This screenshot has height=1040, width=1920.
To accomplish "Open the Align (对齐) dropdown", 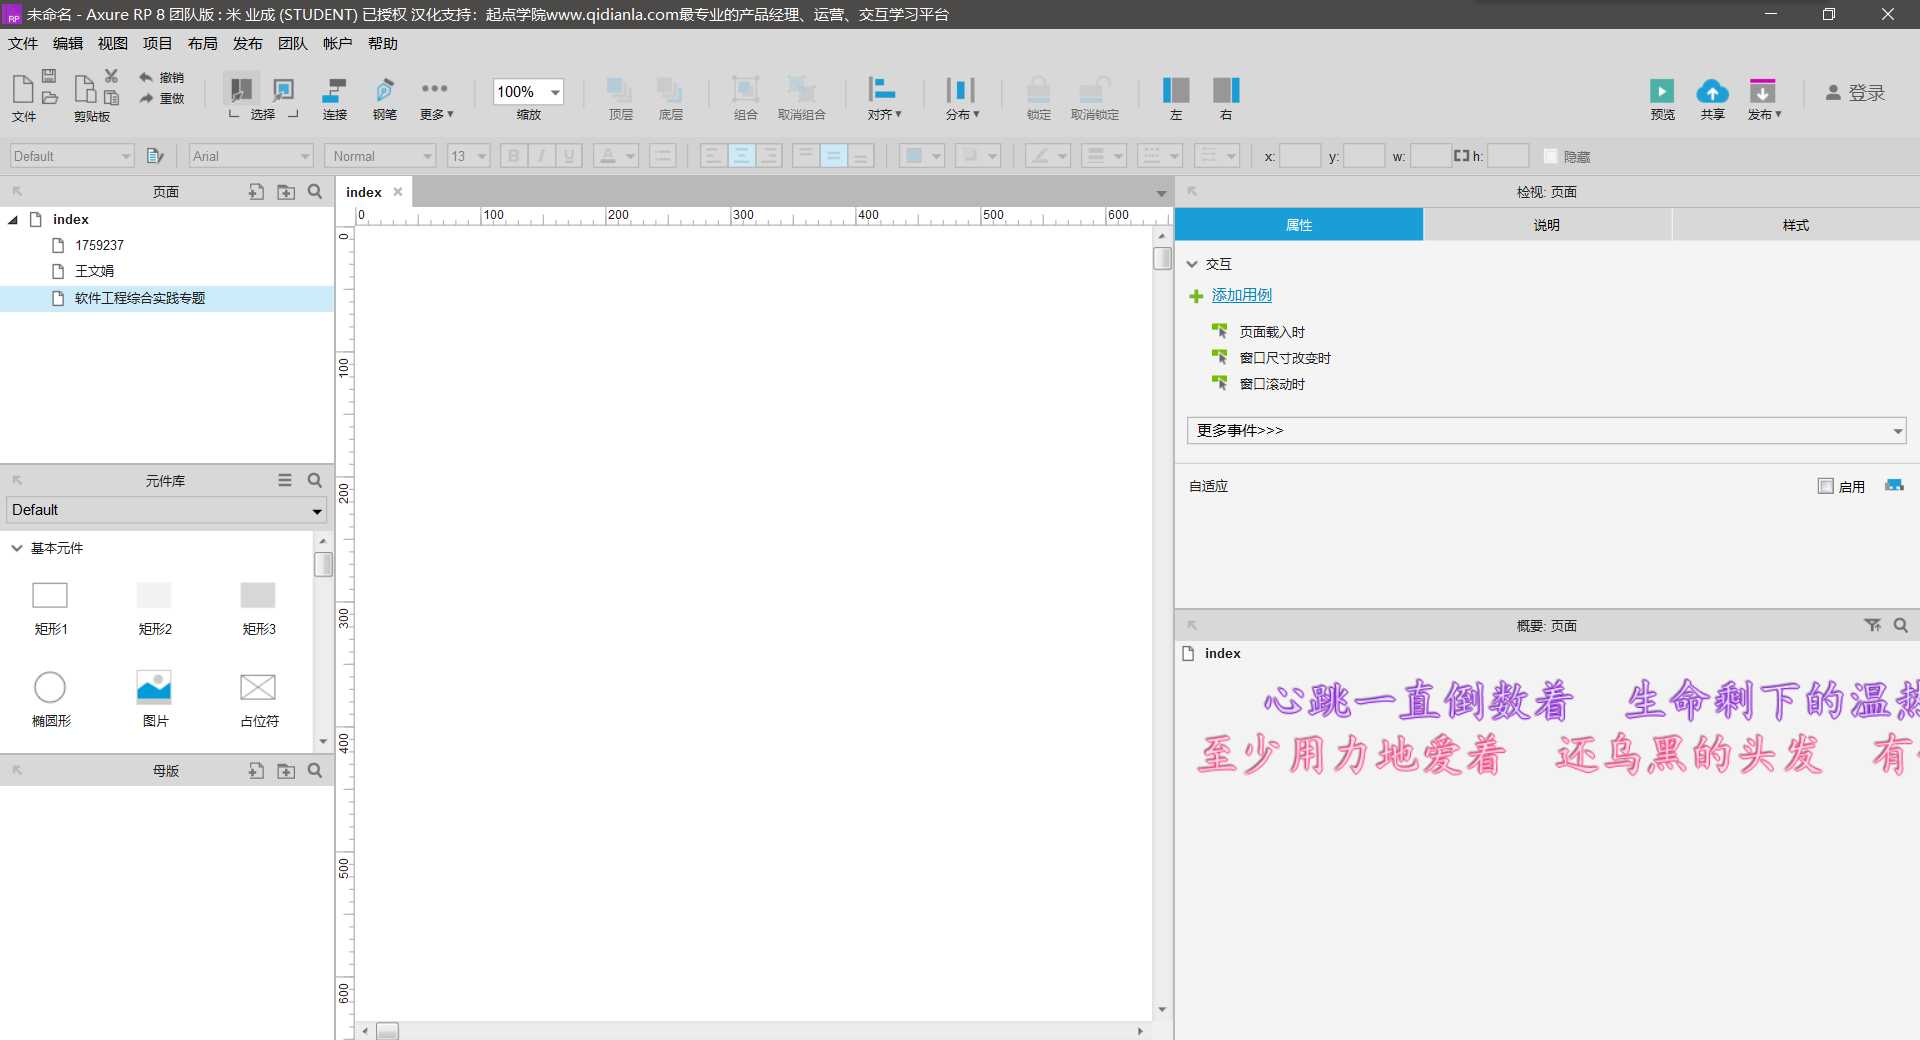I will tap(883, 98).
